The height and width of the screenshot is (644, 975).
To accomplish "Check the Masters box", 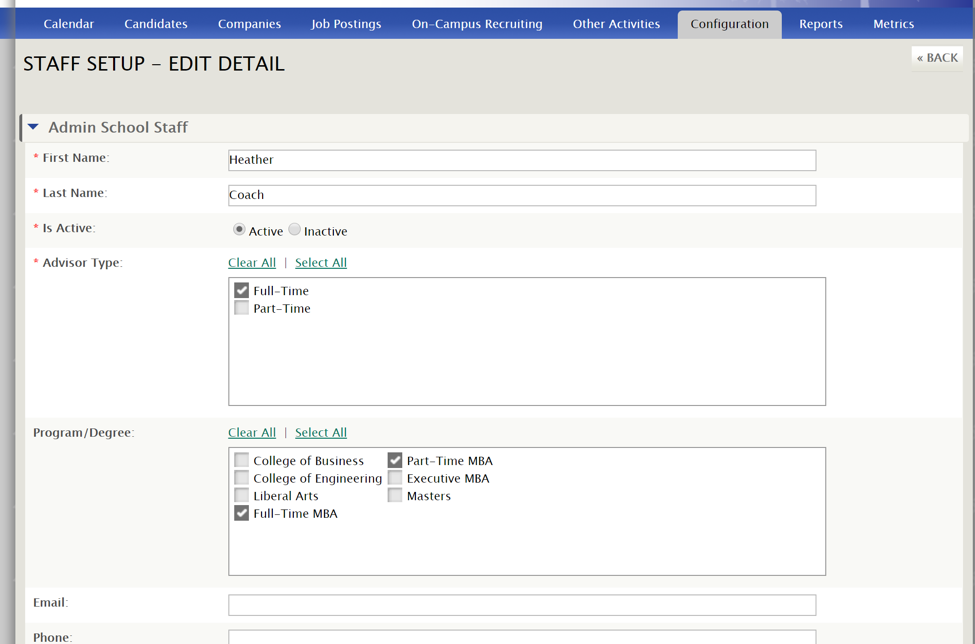I will point(395,495).
